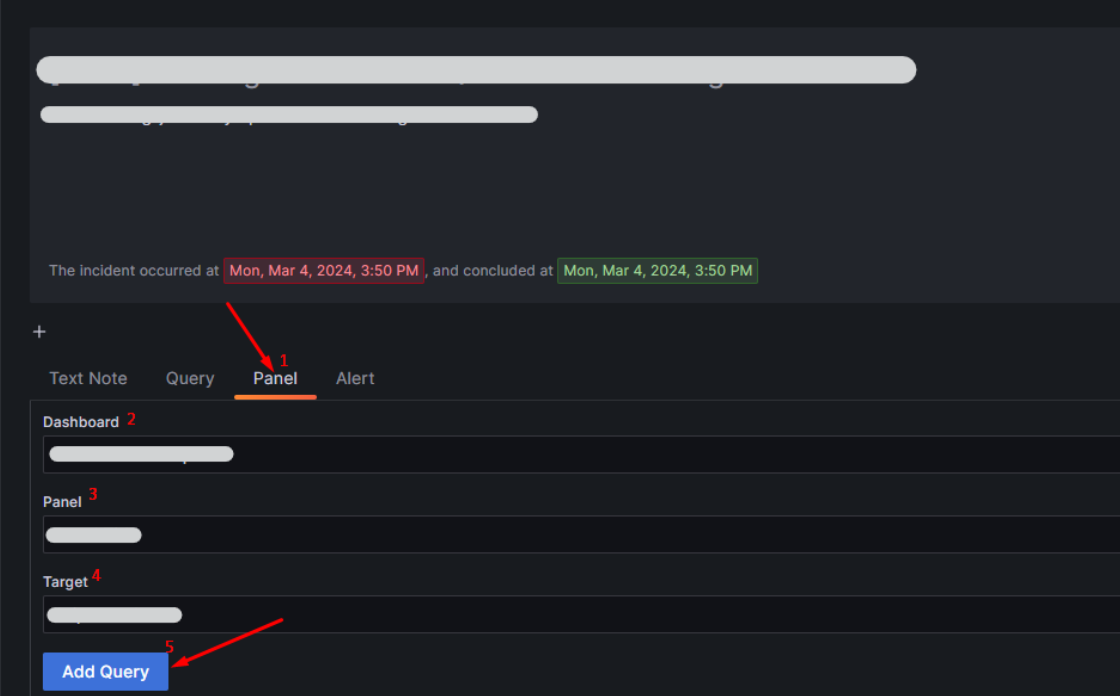The image size is (1120, 696).
Task: Click the Panel label above second field
Action: 62,502
